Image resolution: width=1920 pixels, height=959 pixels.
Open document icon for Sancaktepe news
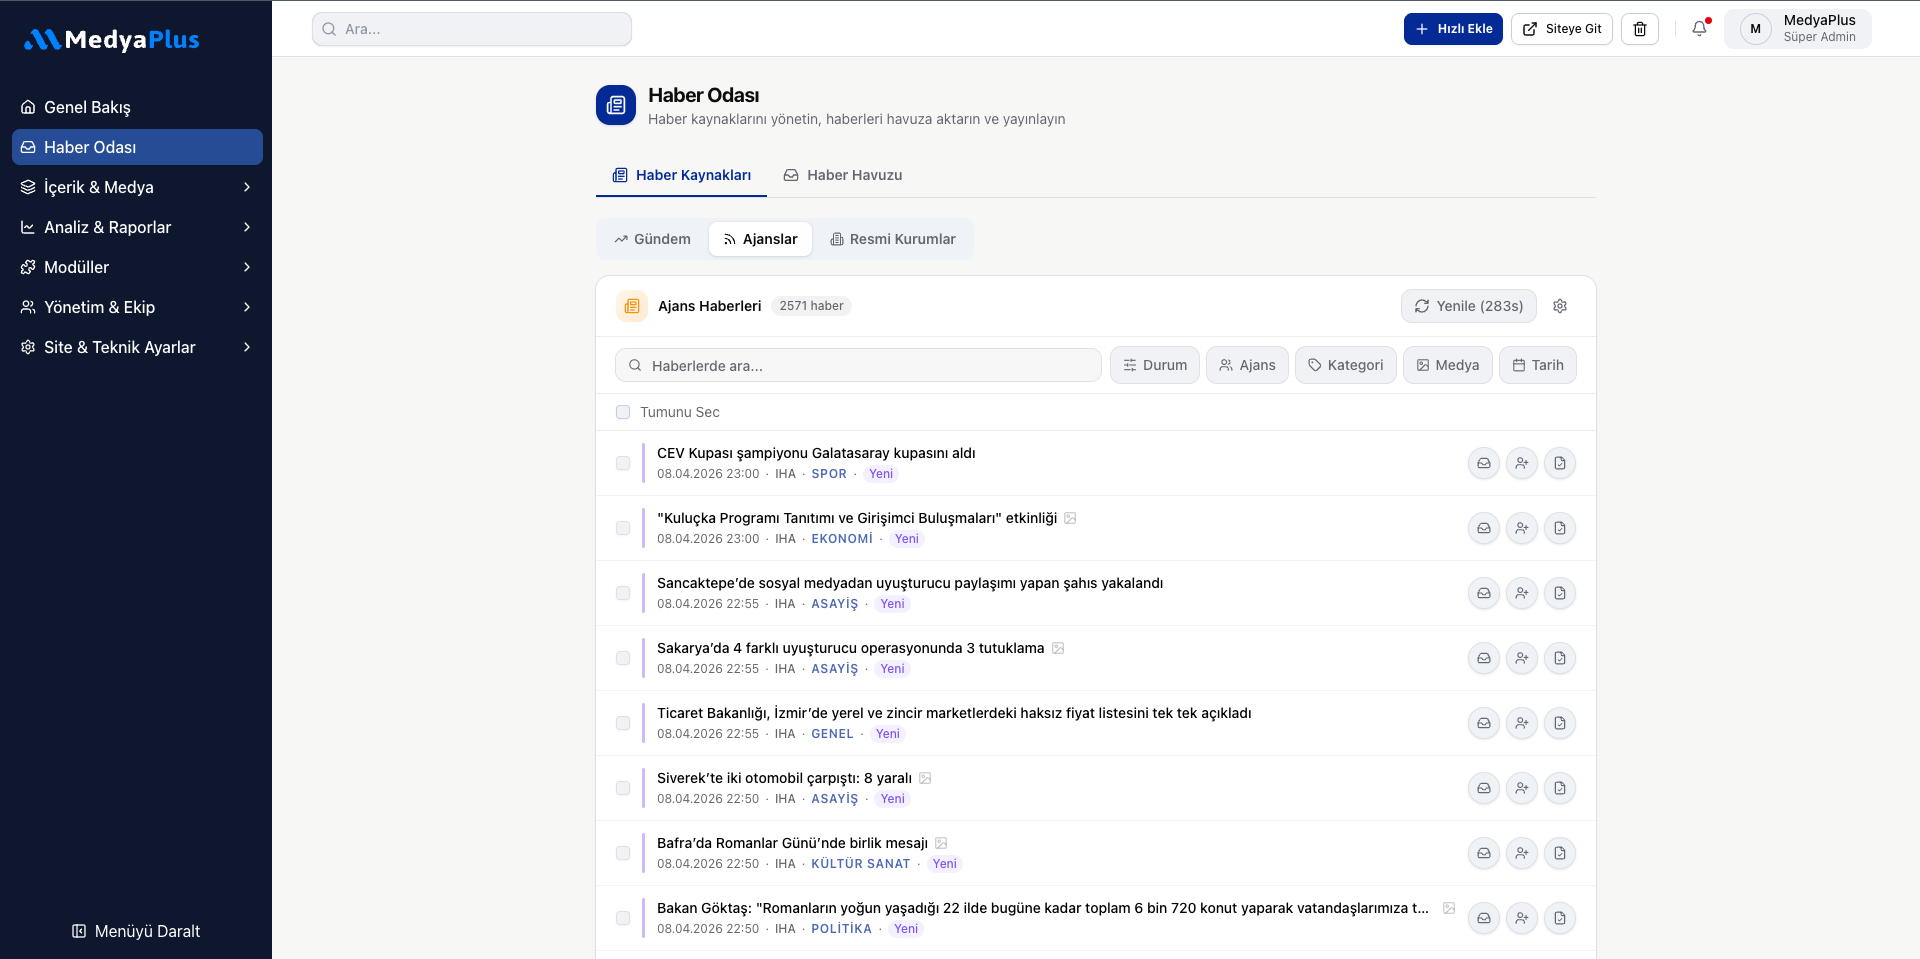(1560, 593)
